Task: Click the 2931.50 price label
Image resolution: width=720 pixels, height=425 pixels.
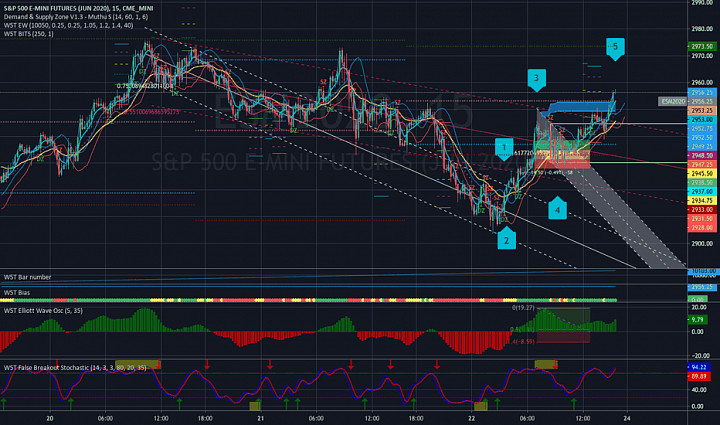Action: pyautogui.click(x=702, y=218)
